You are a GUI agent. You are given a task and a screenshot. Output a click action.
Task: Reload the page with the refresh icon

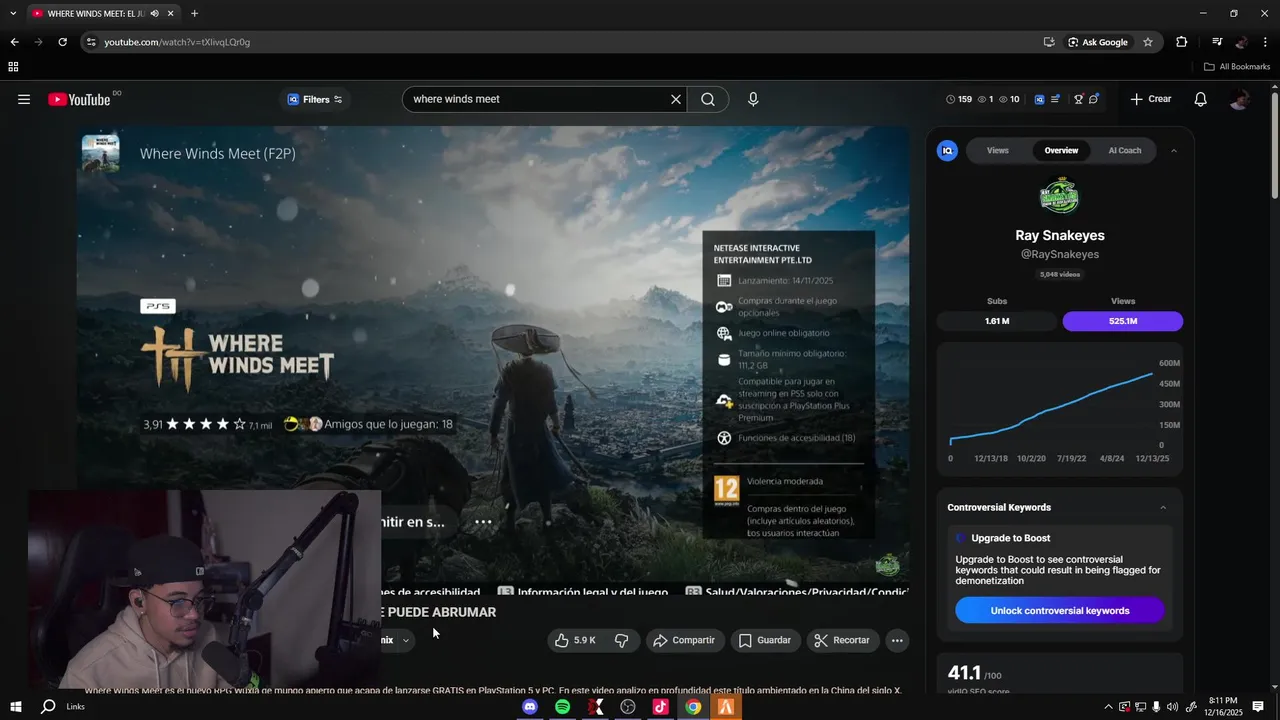click(x=62, y=42)
